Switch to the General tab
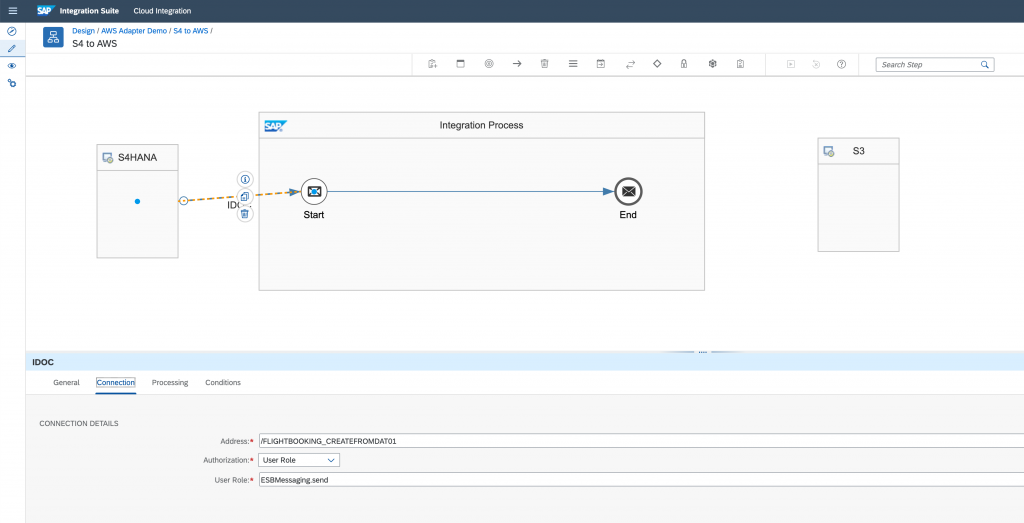1024x523 pixels. click(x=67, y=383)
